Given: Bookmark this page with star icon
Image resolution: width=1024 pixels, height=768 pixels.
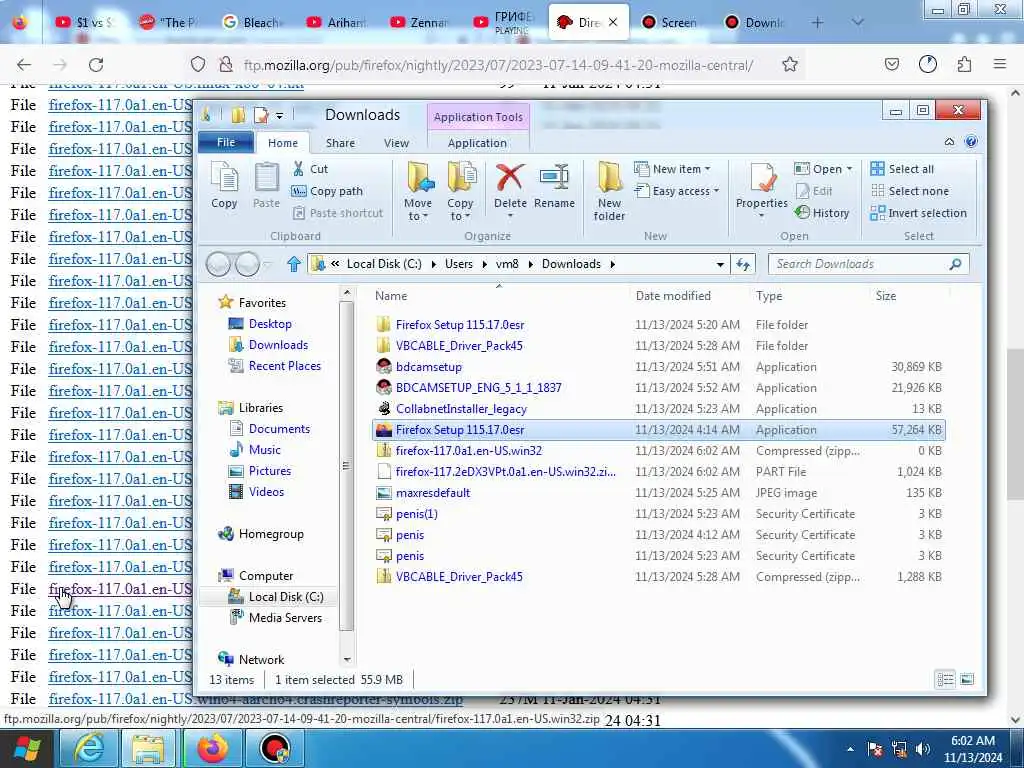Looking at the screenshot, I should click(790, 65).
